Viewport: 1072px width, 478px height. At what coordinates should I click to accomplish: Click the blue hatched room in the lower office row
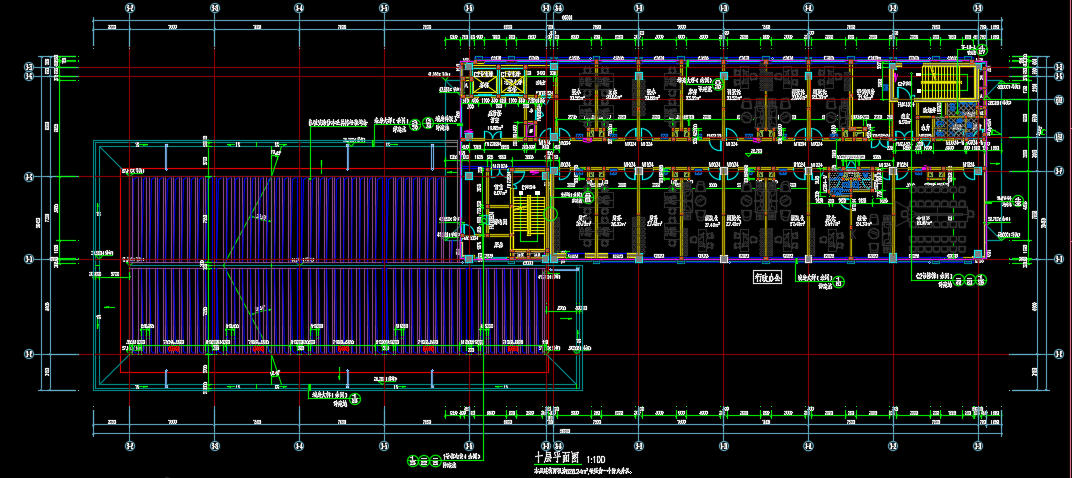click(852, 183)
